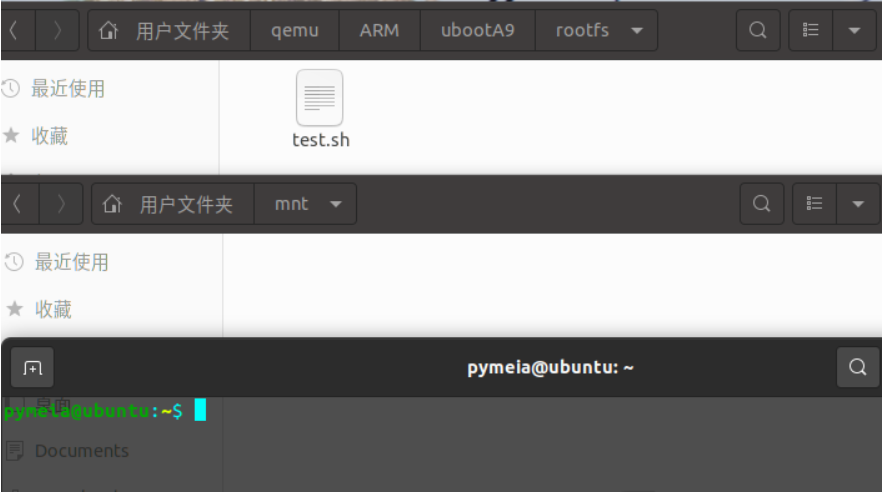Click home icon in mnt window path bar

coord(112,204)
